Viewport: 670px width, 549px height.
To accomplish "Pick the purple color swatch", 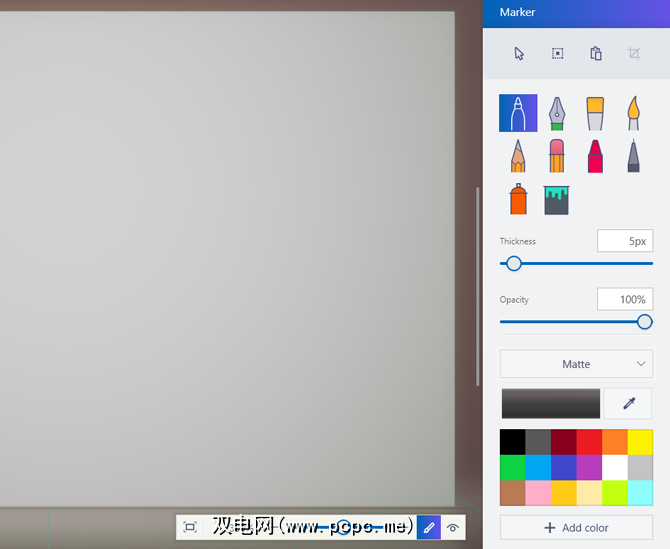I will 589,468.
